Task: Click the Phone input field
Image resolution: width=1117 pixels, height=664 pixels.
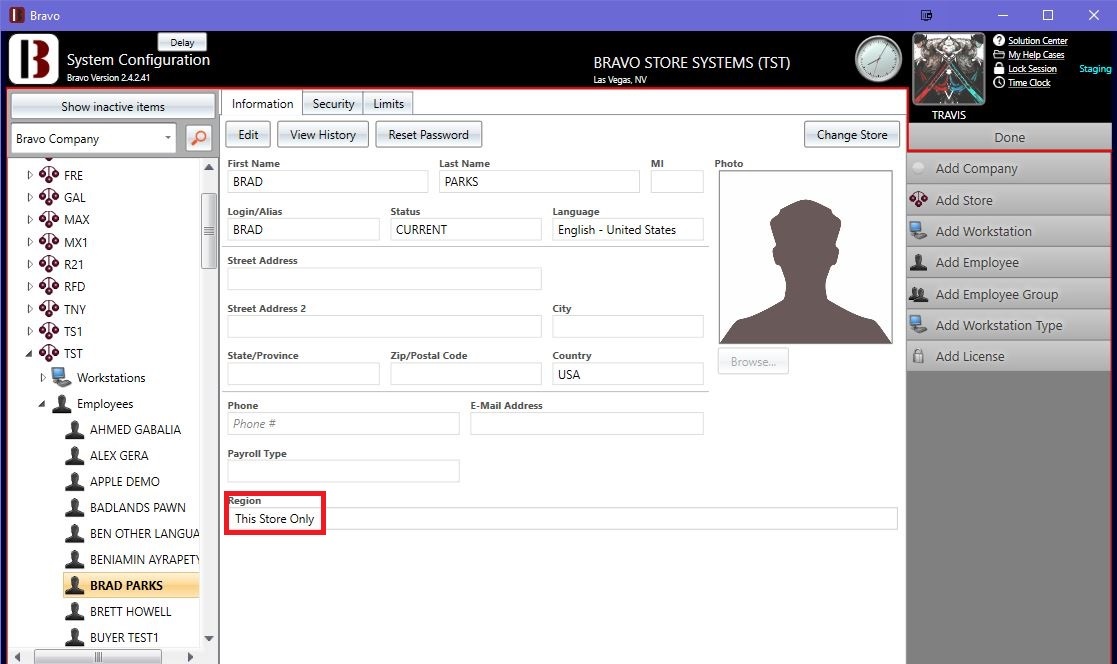Action: tap(343, 423)
